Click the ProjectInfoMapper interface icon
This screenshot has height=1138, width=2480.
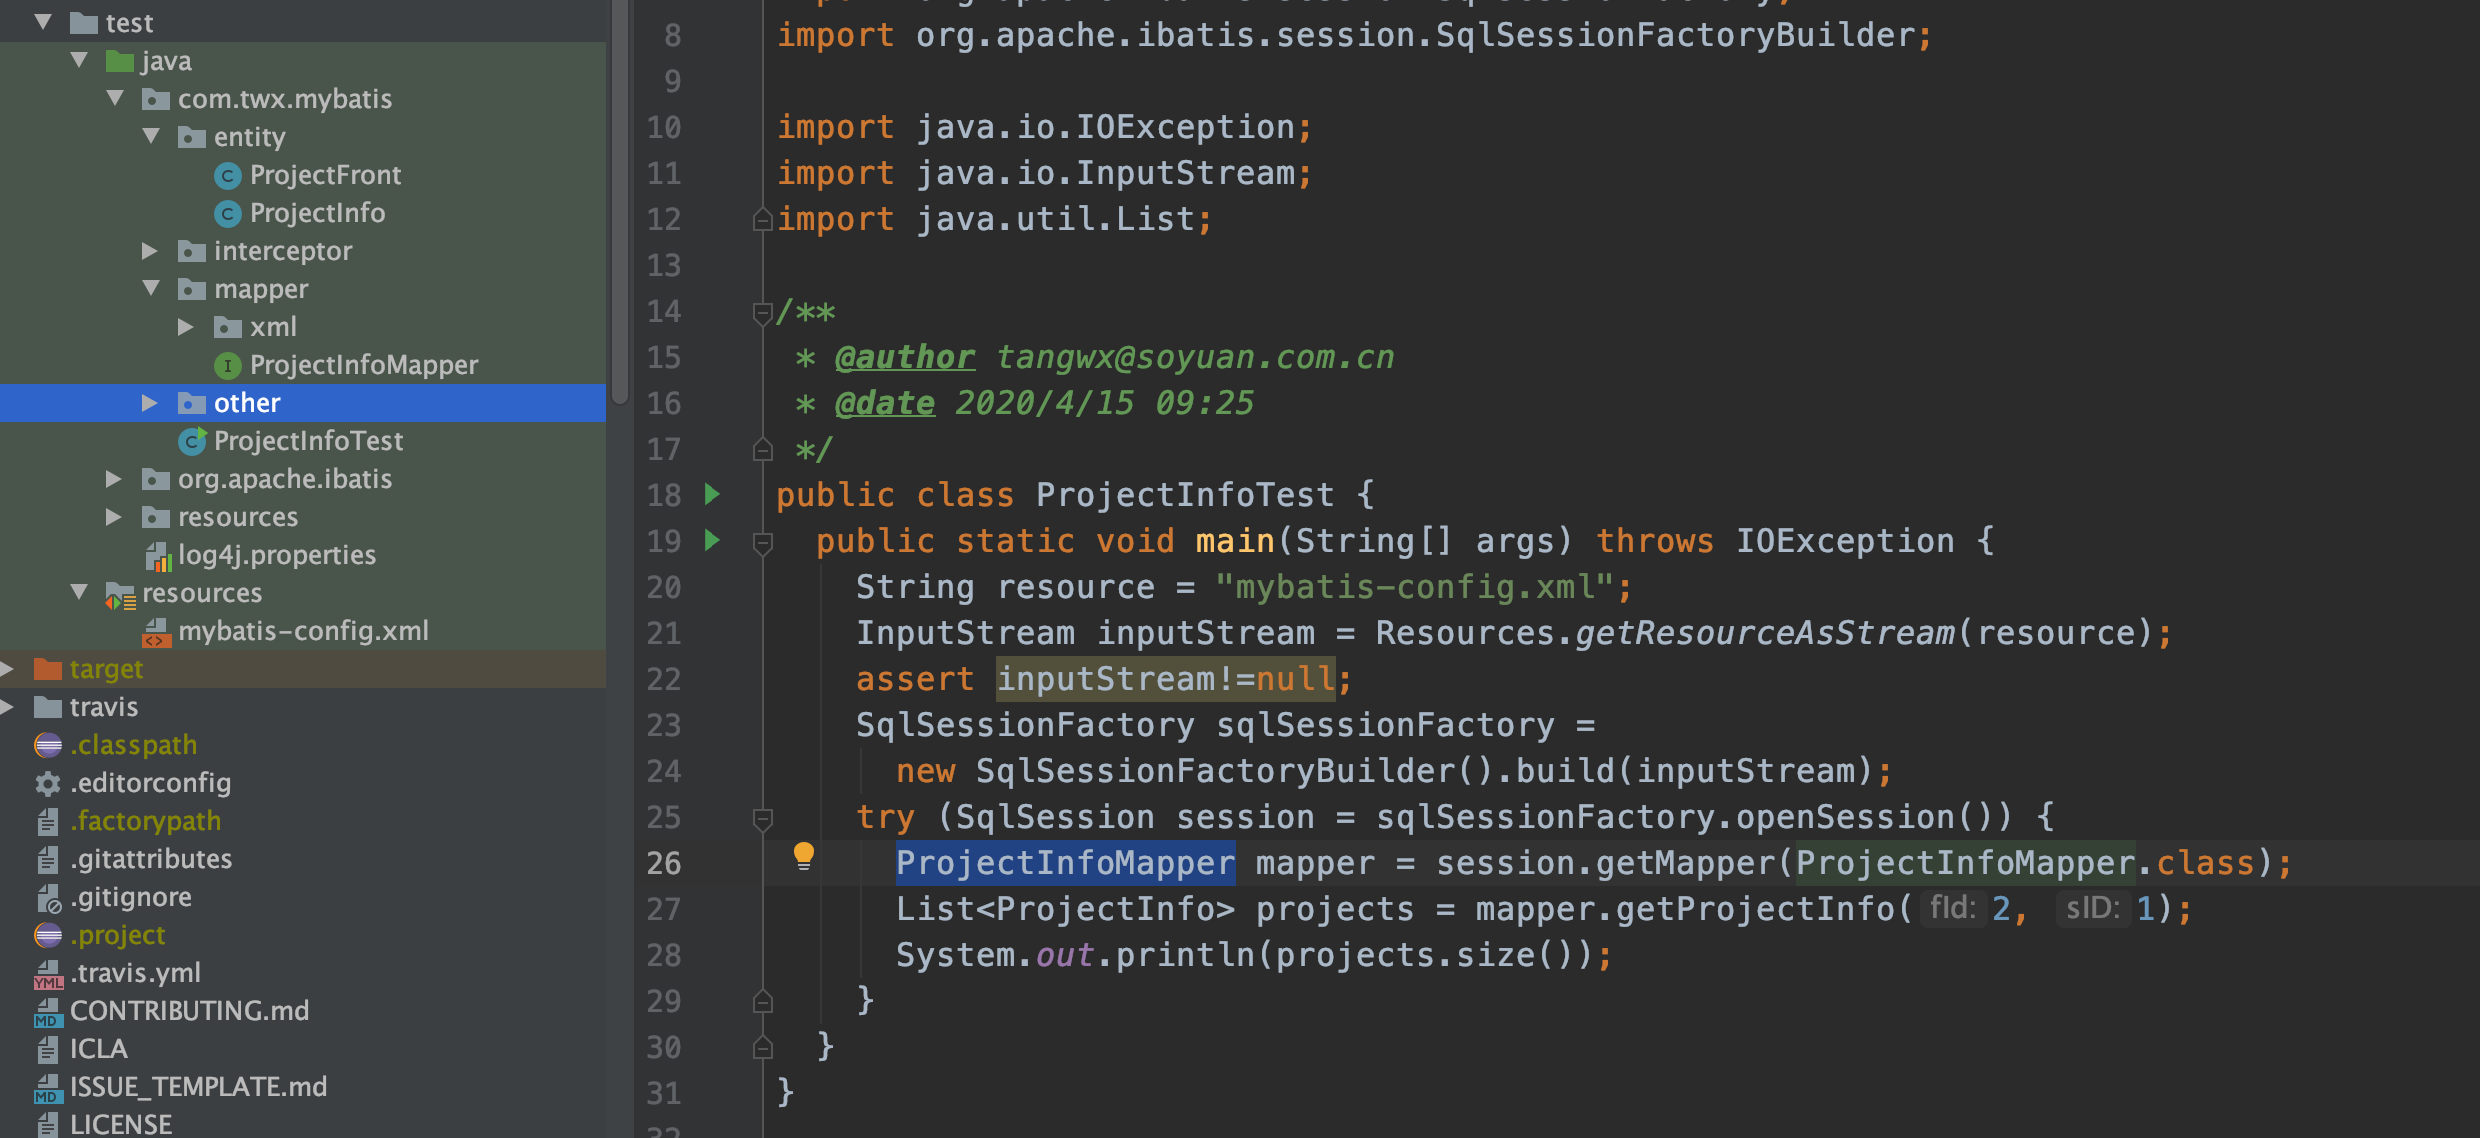tap(228, 366)
